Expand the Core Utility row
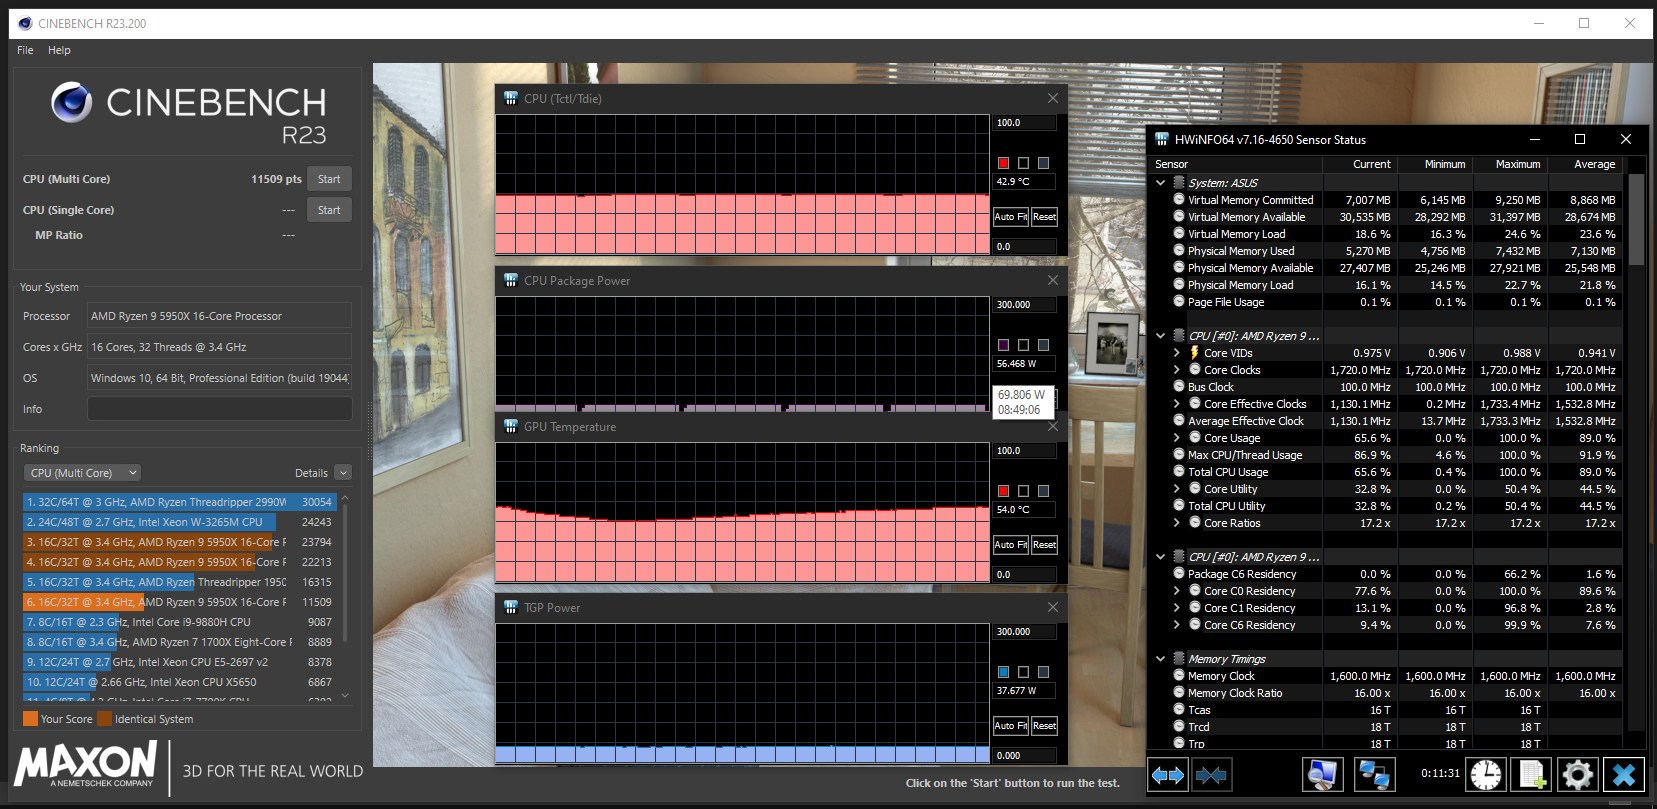The width and height of the screenshot is (1657, 809). point(1176,488)
